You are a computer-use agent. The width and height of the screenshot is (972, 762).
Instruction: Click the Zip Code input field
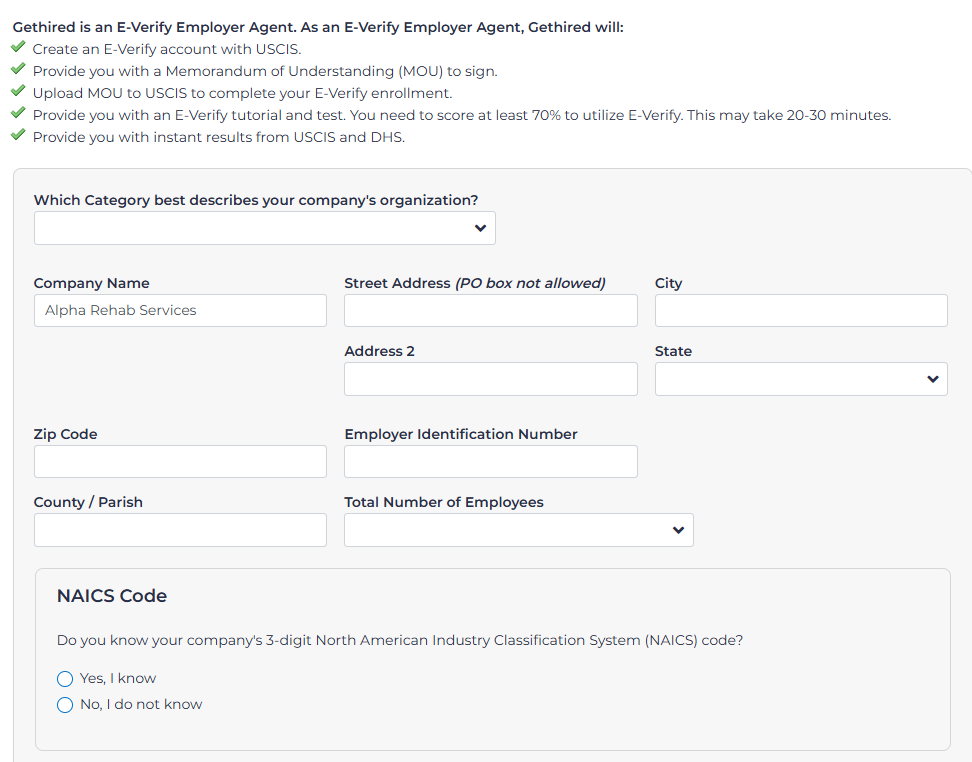pyautogui.click(x=180, y=461)
